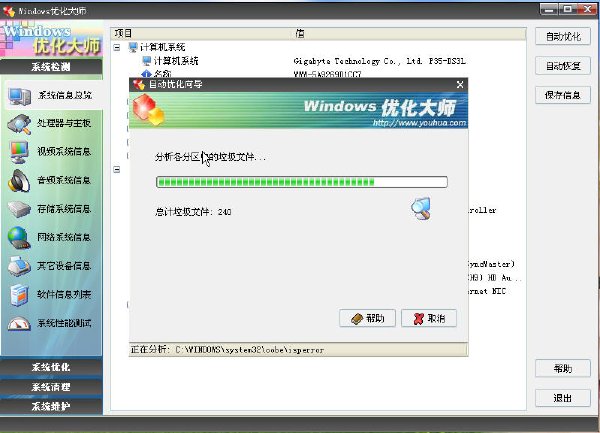Click the 计算机系统 root node computer icon
Viewport: 600px width, 433px height.
point(133,47)
